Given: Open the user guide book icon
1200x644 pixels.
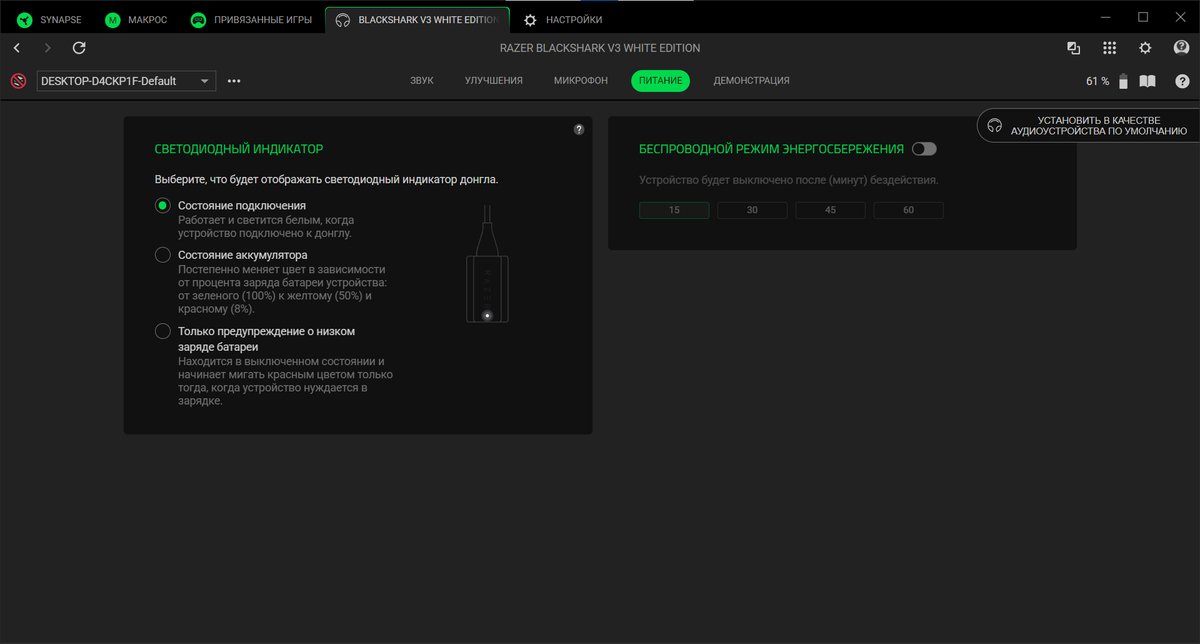Looking at the screenshot, I should (1148, 81).
